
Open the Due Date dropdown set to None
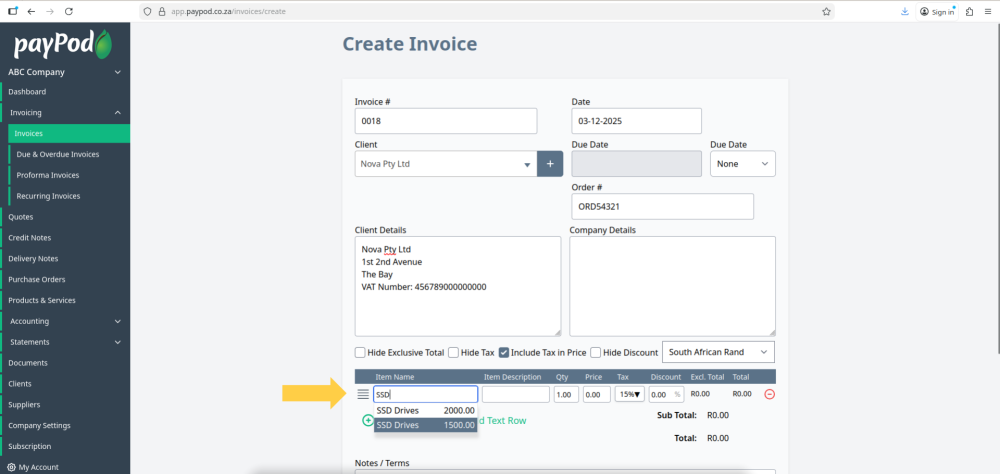[743, 164]
